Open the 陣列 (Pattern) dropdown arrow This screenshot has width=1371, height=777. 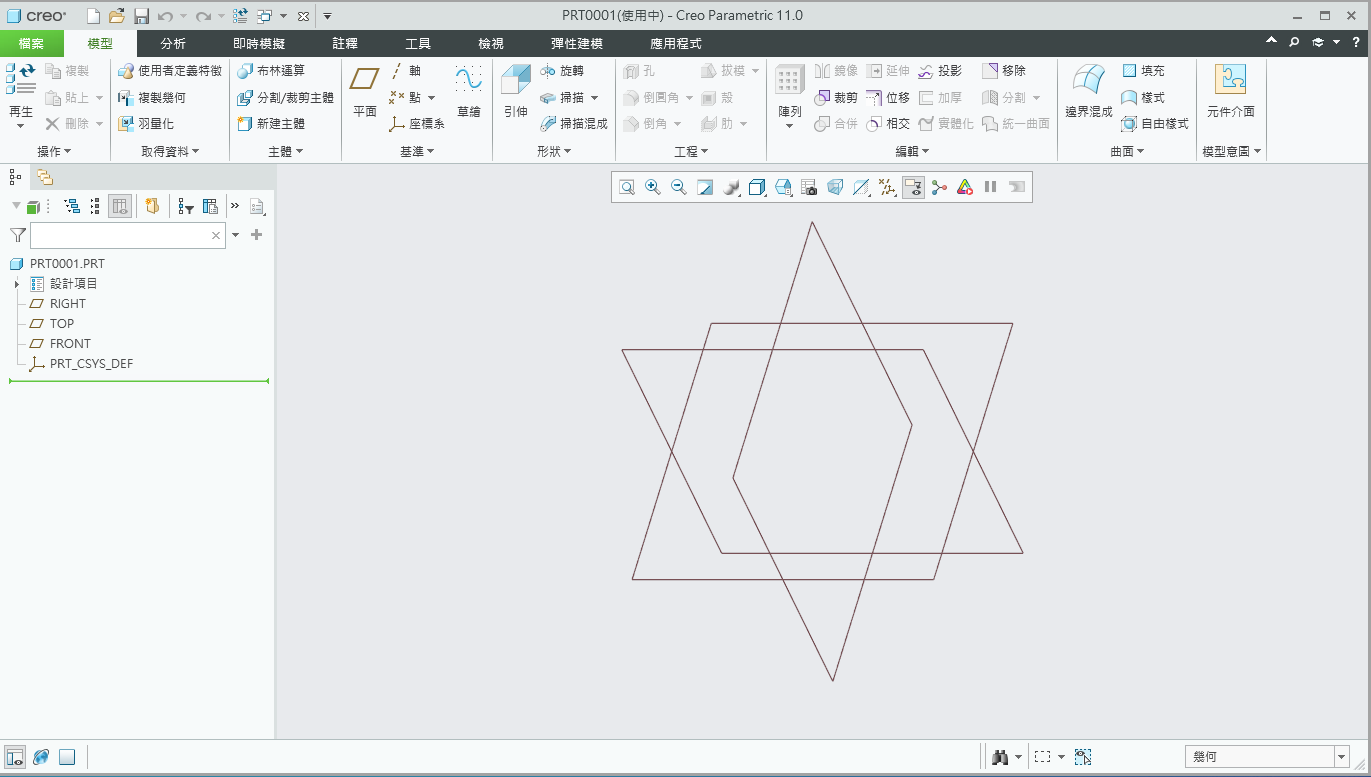pyautogui.click(x=789, y=126)
